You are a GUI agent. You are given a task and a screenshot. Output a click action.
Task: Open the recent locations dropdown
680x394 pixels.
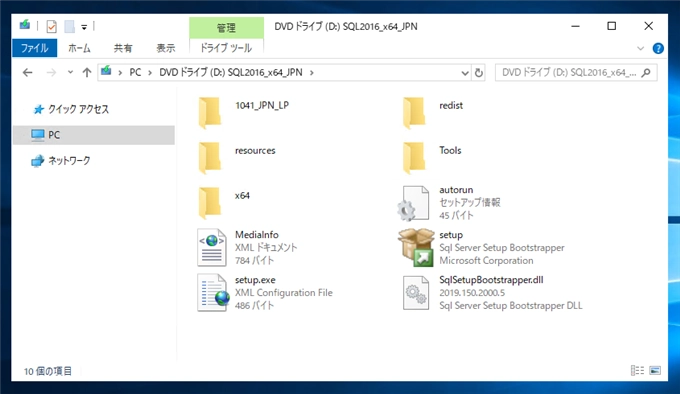[x=70, y=72]
